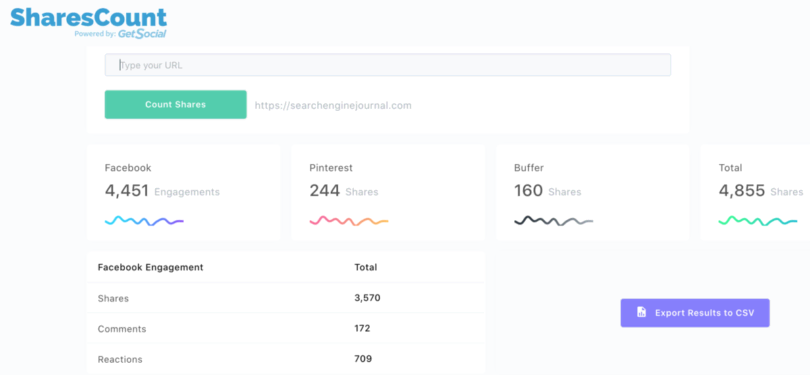Click the Facebook Engagement column header
The image size is (810, 375).
(150, 268)
